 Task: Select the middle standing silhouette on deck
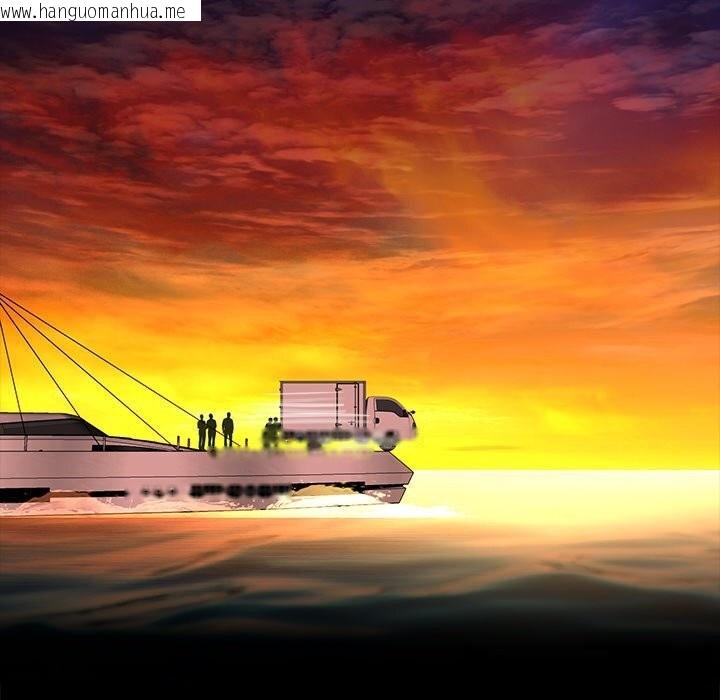click(x=211, y=431)
